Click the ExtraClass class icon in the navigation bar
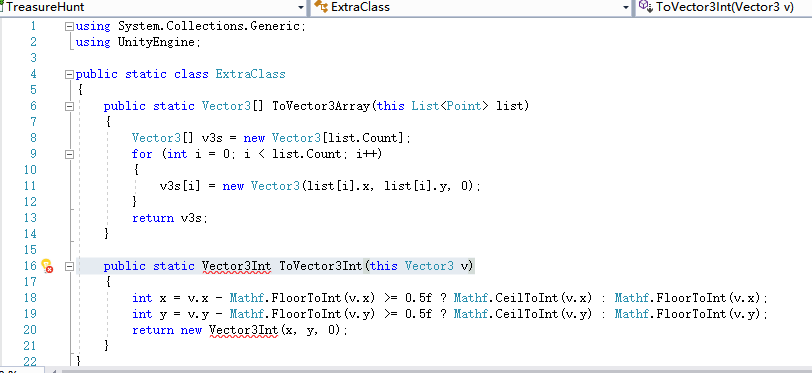 [x=321, y=7]
